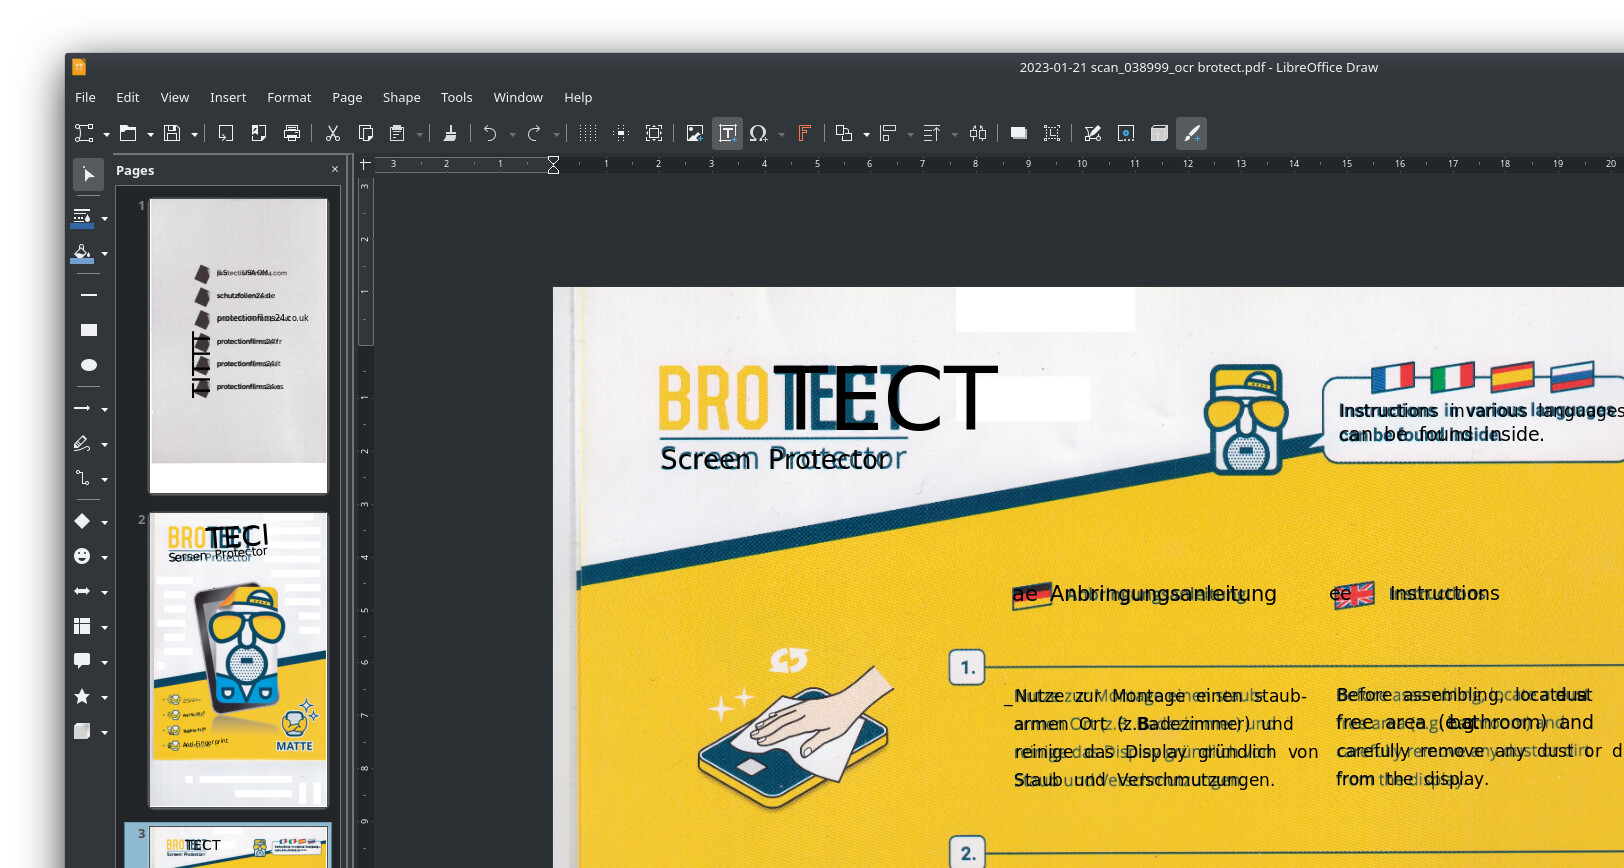Select page 3 thumbnail
This screenshot has width=1624, height=868.
[238, 846]
